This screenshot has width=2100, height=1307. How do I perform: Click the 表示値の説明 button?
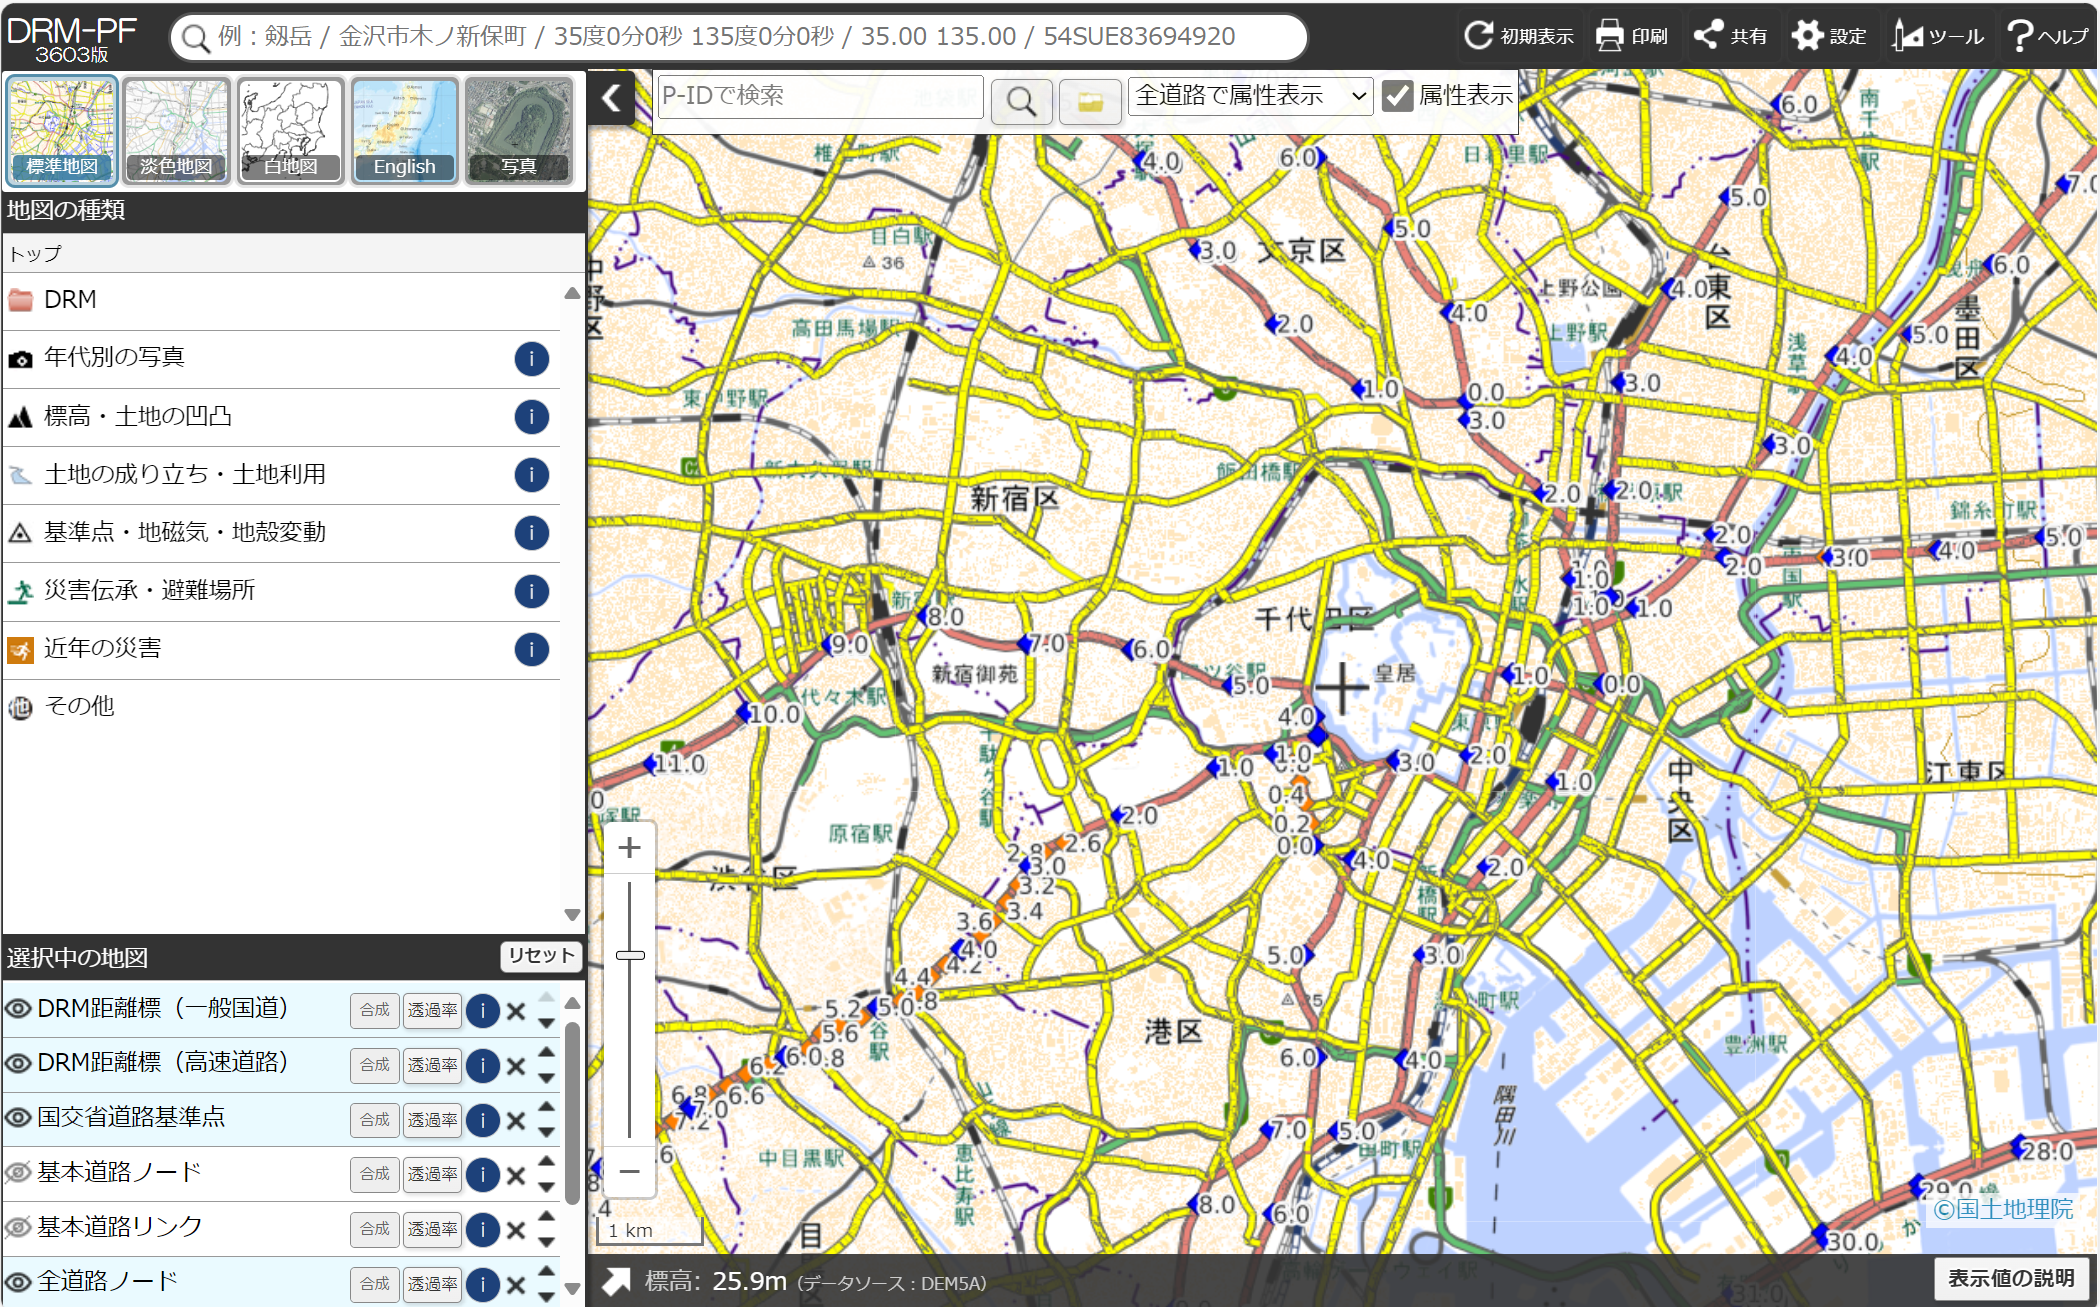pos(2010,1278)
